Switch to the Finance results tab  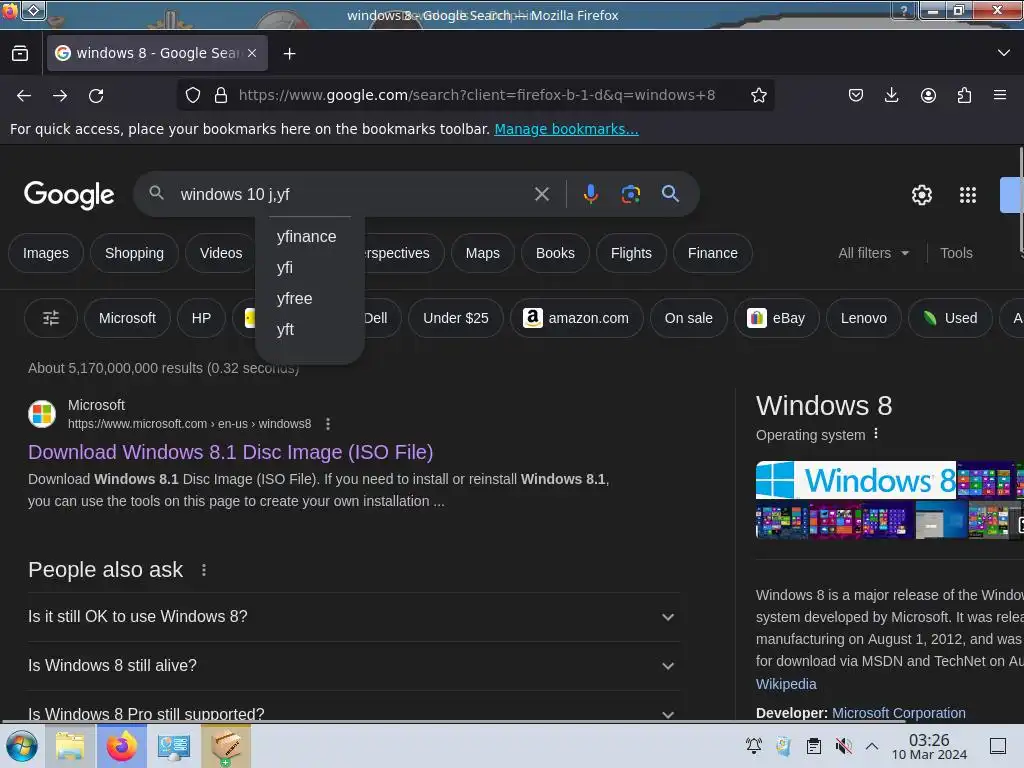pyautogui.click(x=712, y=253)
